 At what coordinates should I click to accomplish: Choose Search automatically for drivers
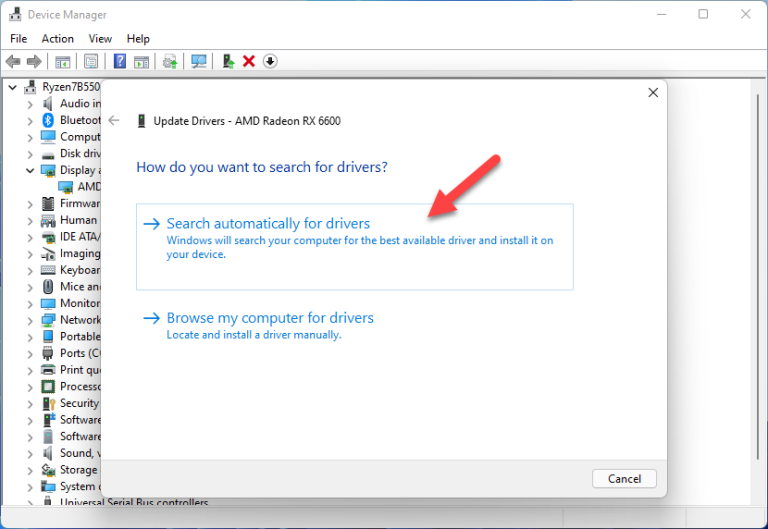click(x=355, y=247)
